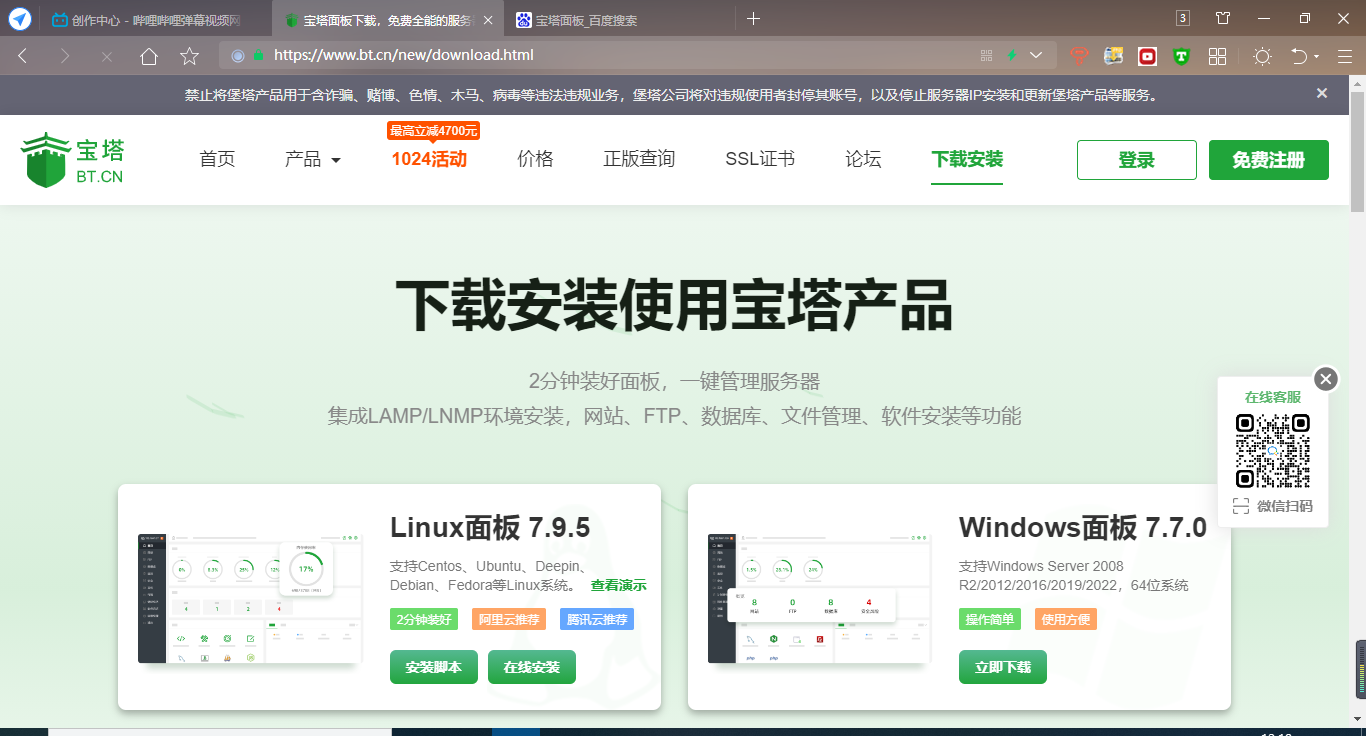
Task: Click the undo closed tab arrow icon
Action: point(1299,56)
